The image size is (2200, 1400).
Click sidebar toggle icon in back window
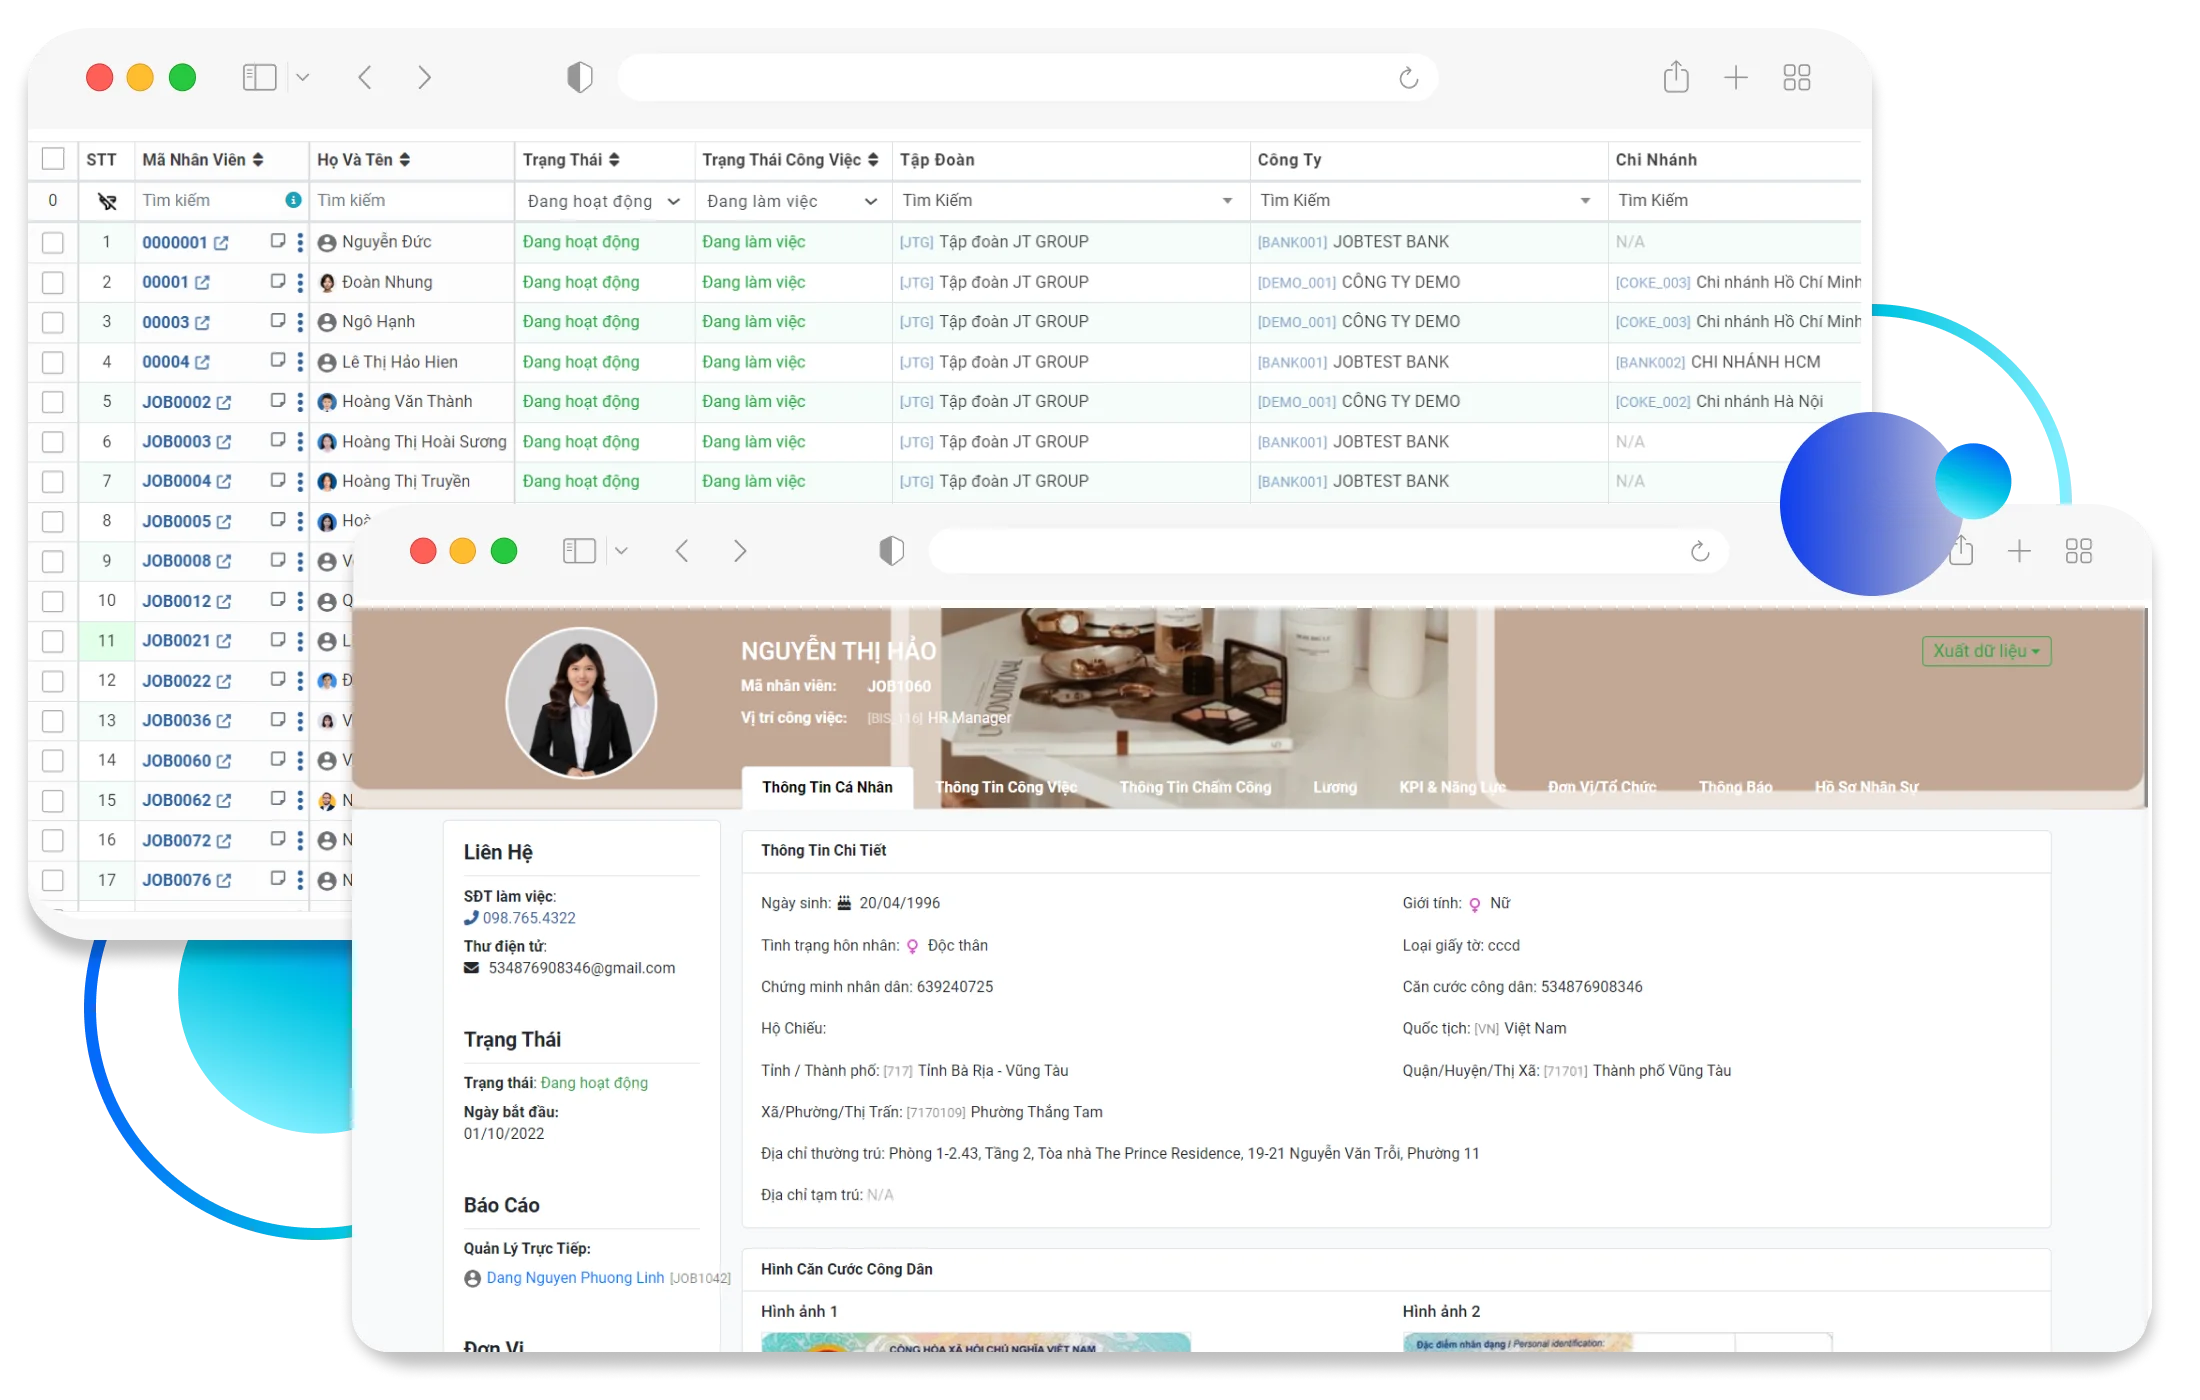pyautogui.click(x=259, y=77)
